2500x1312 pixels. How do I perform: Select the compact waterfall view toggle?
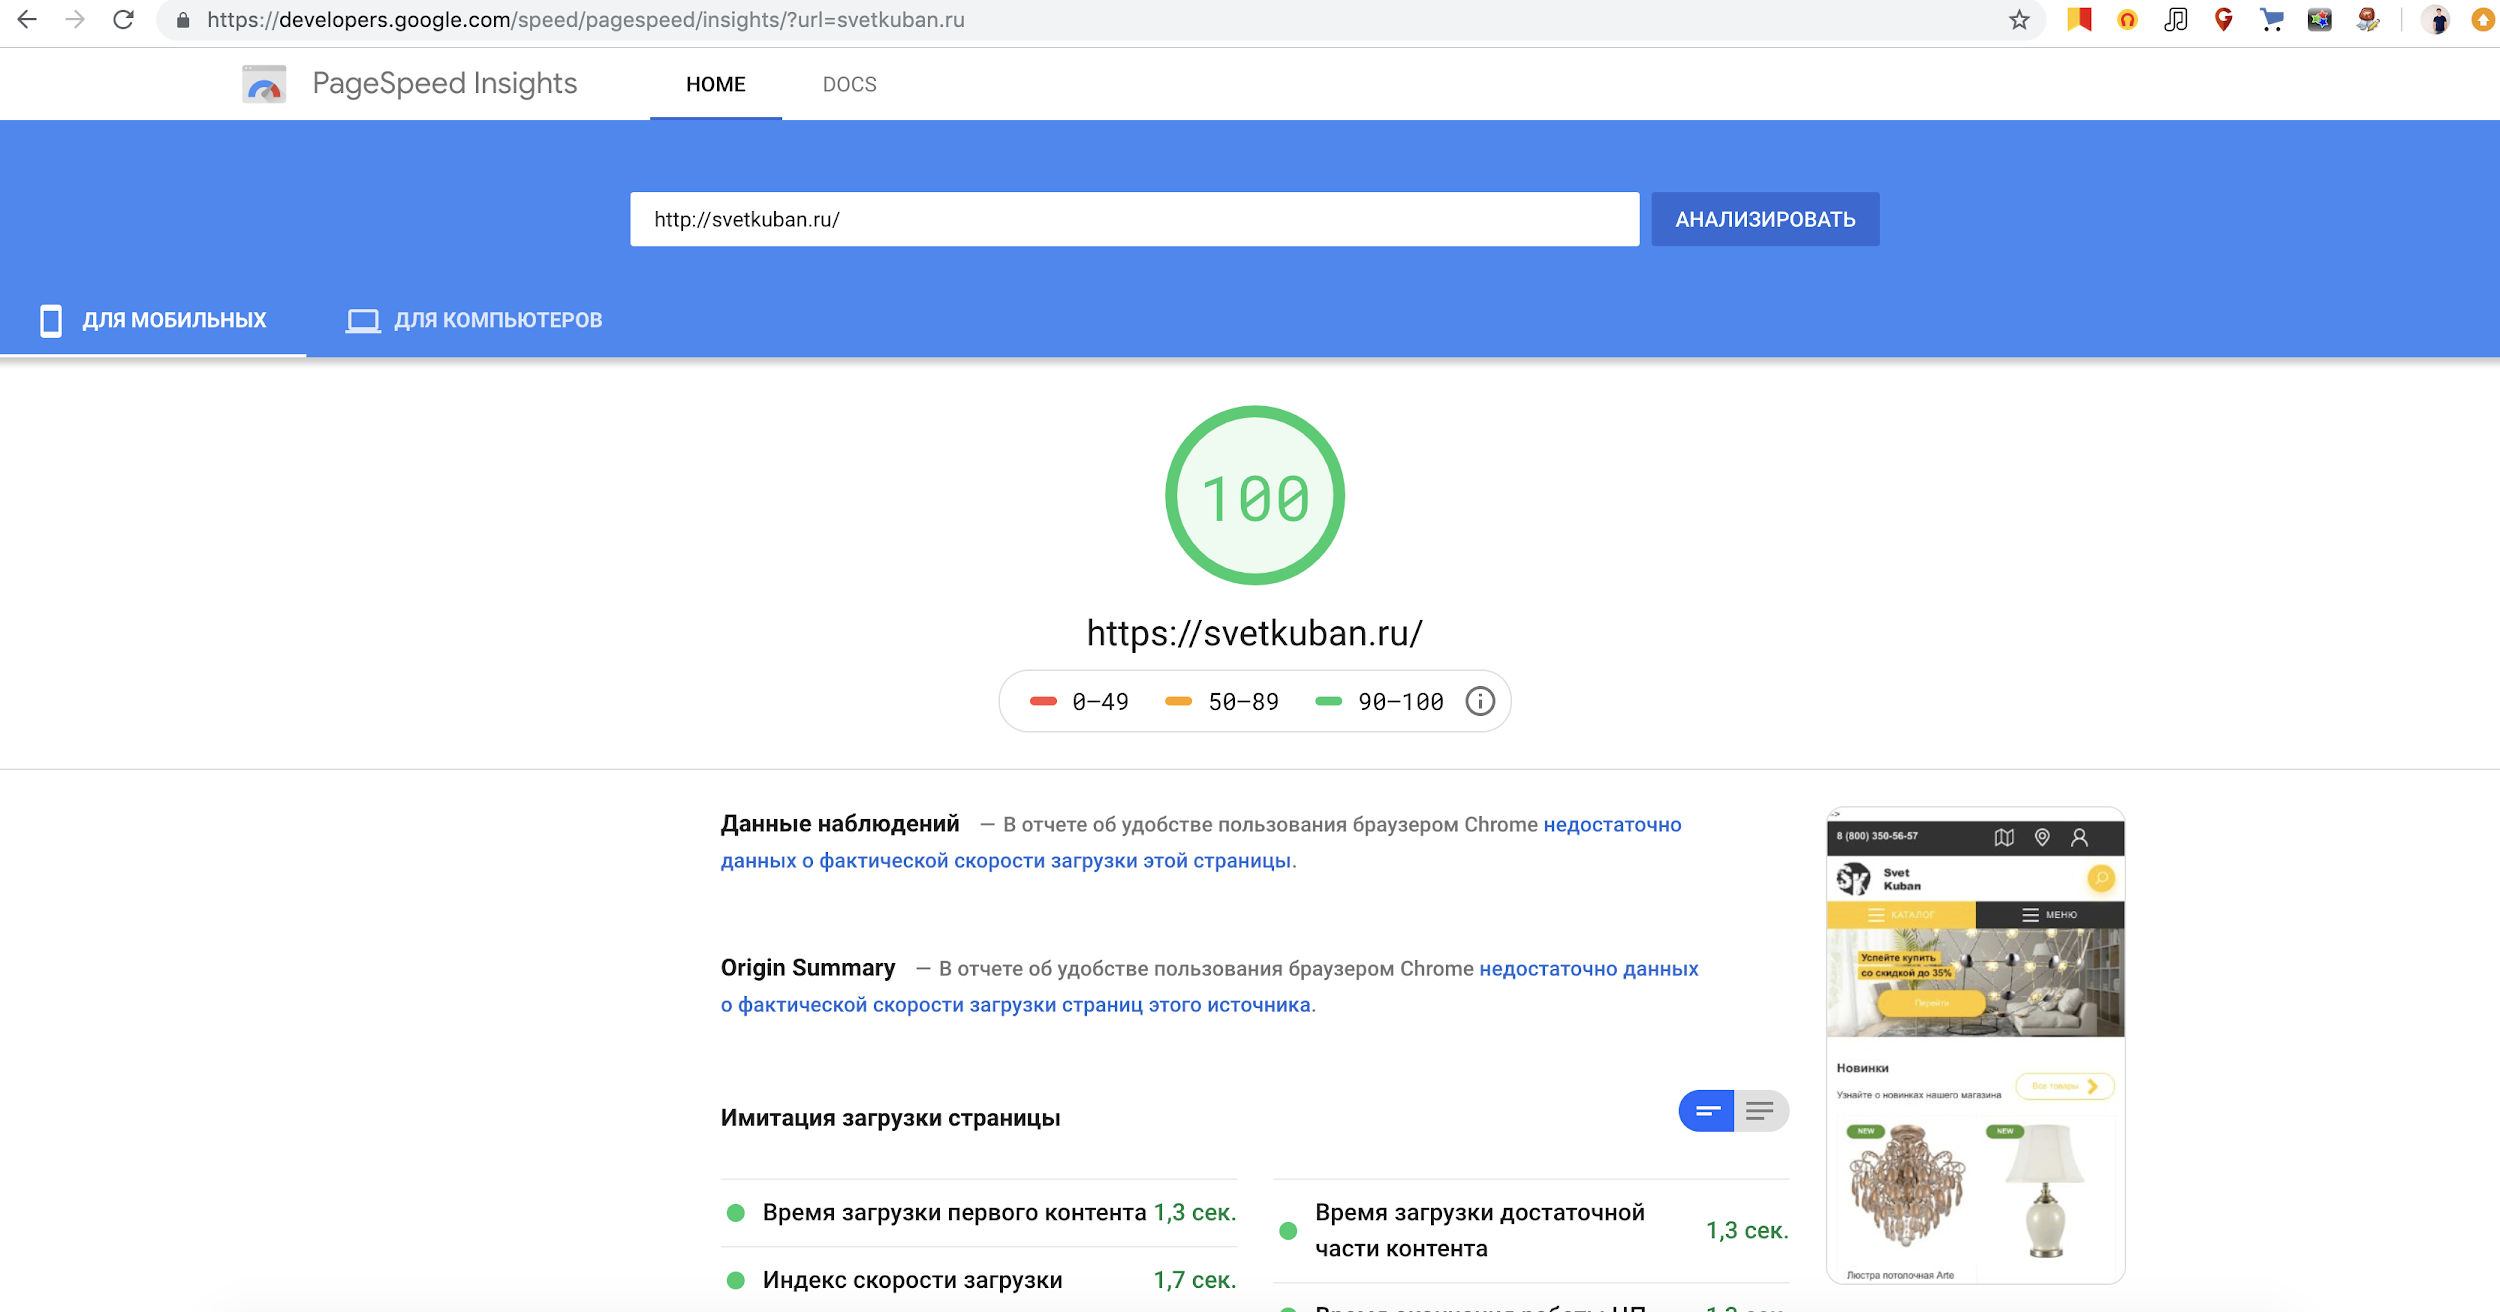tap(1708, 1110)
